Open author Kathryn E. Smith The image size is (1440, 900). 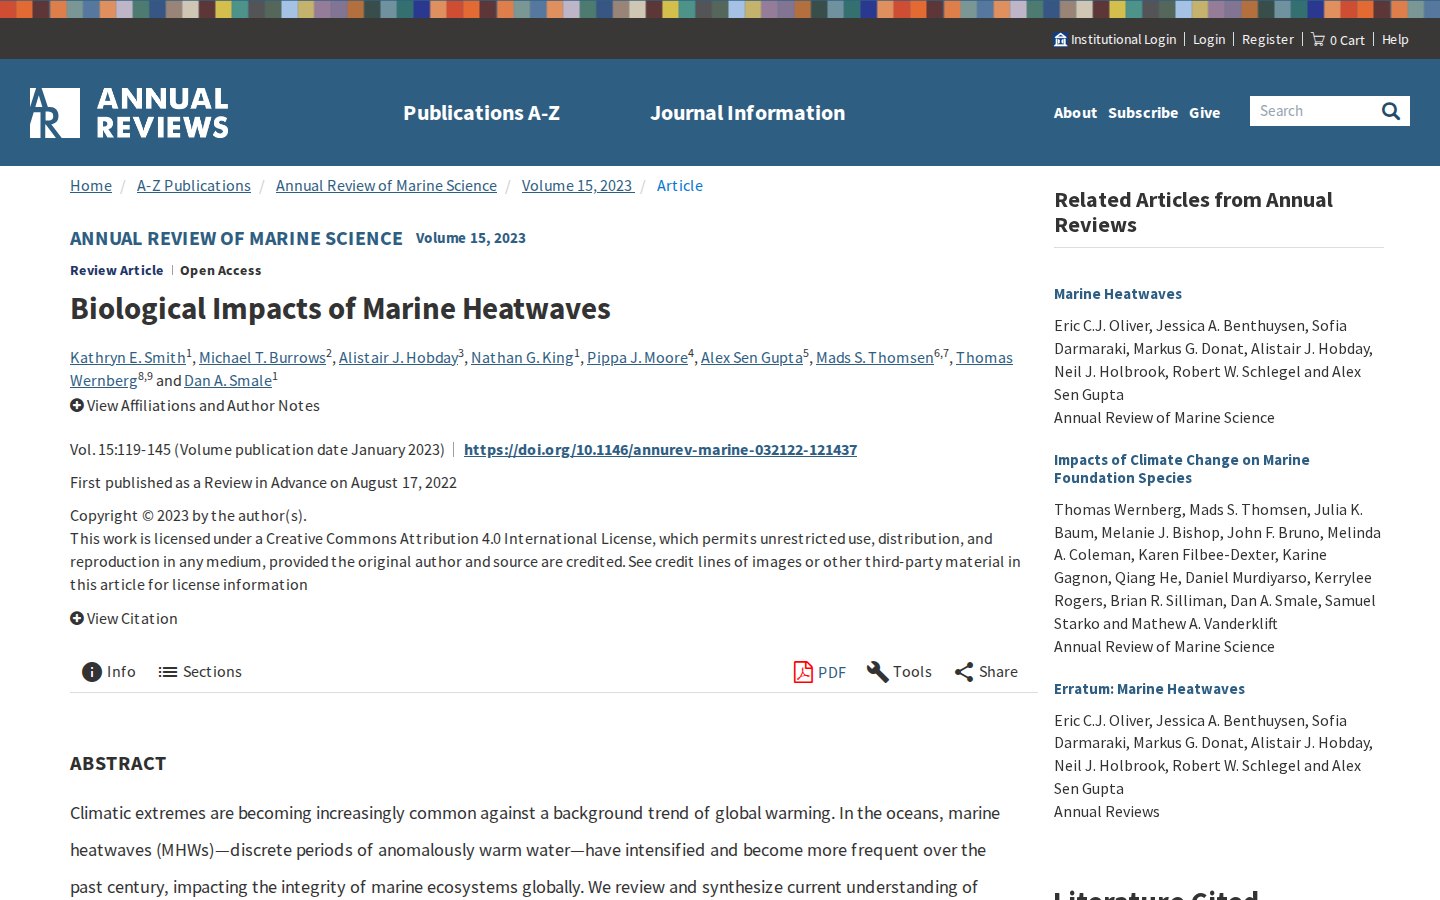pos(128,358)
